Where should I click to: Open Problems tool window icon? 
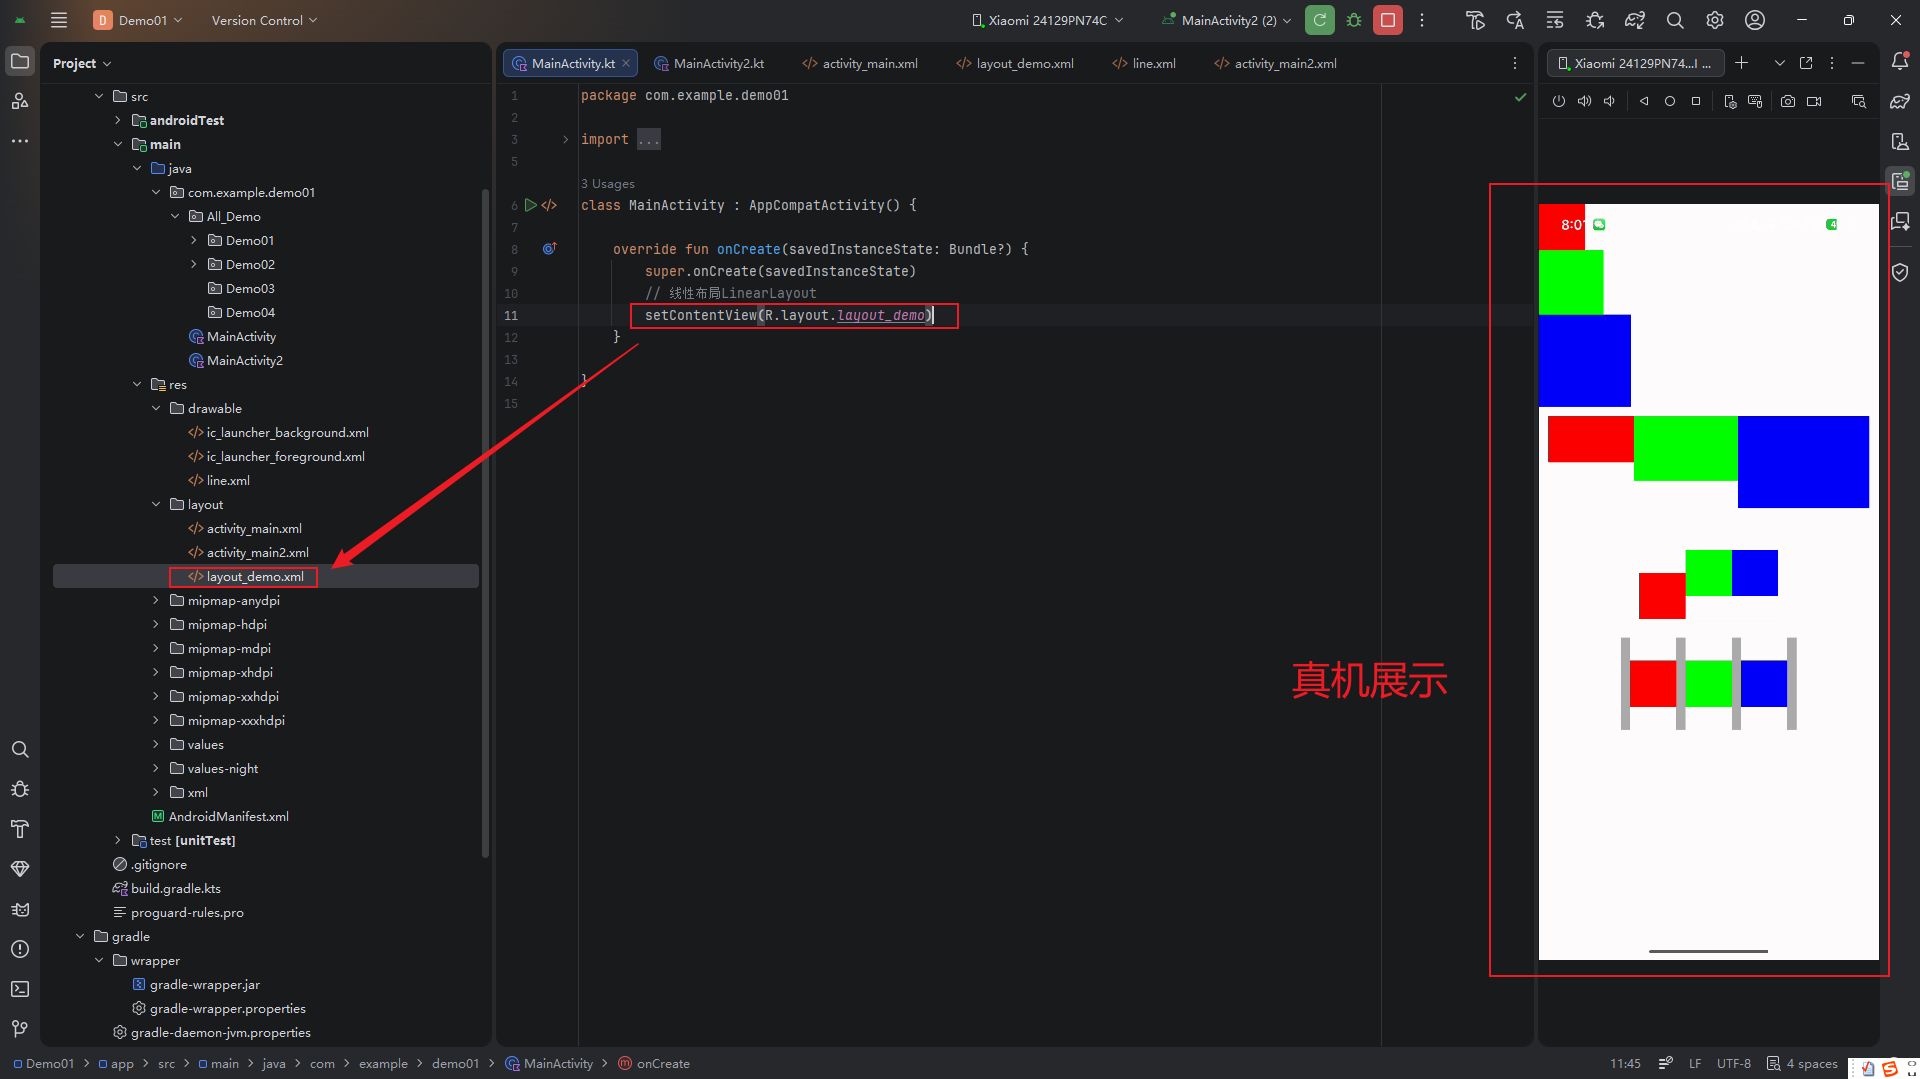20,949
